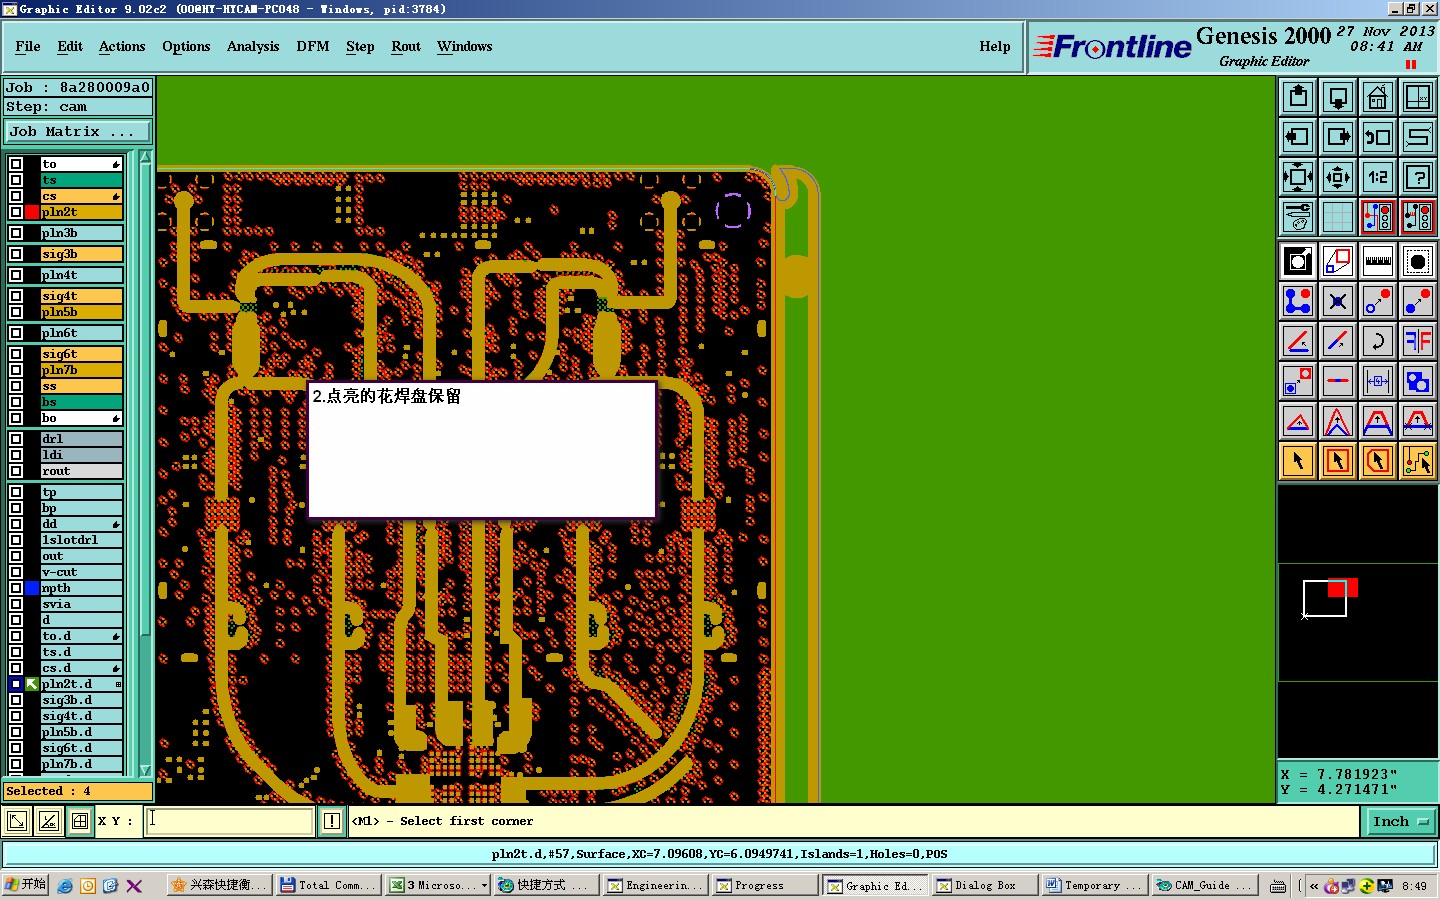This screenshot has height=900, width=1440.
Task: Open Windows Start button in the taskbar
Action: pos(25,885)
